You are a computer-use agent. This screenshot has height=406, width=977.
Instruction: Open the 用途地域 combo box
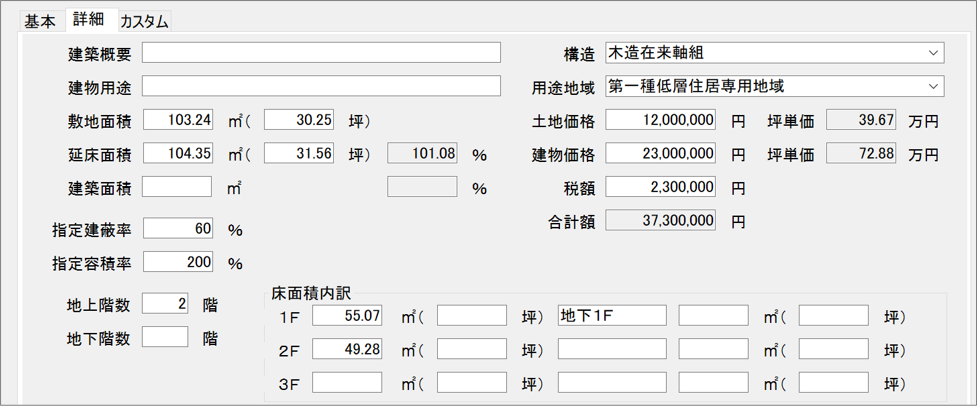coord(933,86)
